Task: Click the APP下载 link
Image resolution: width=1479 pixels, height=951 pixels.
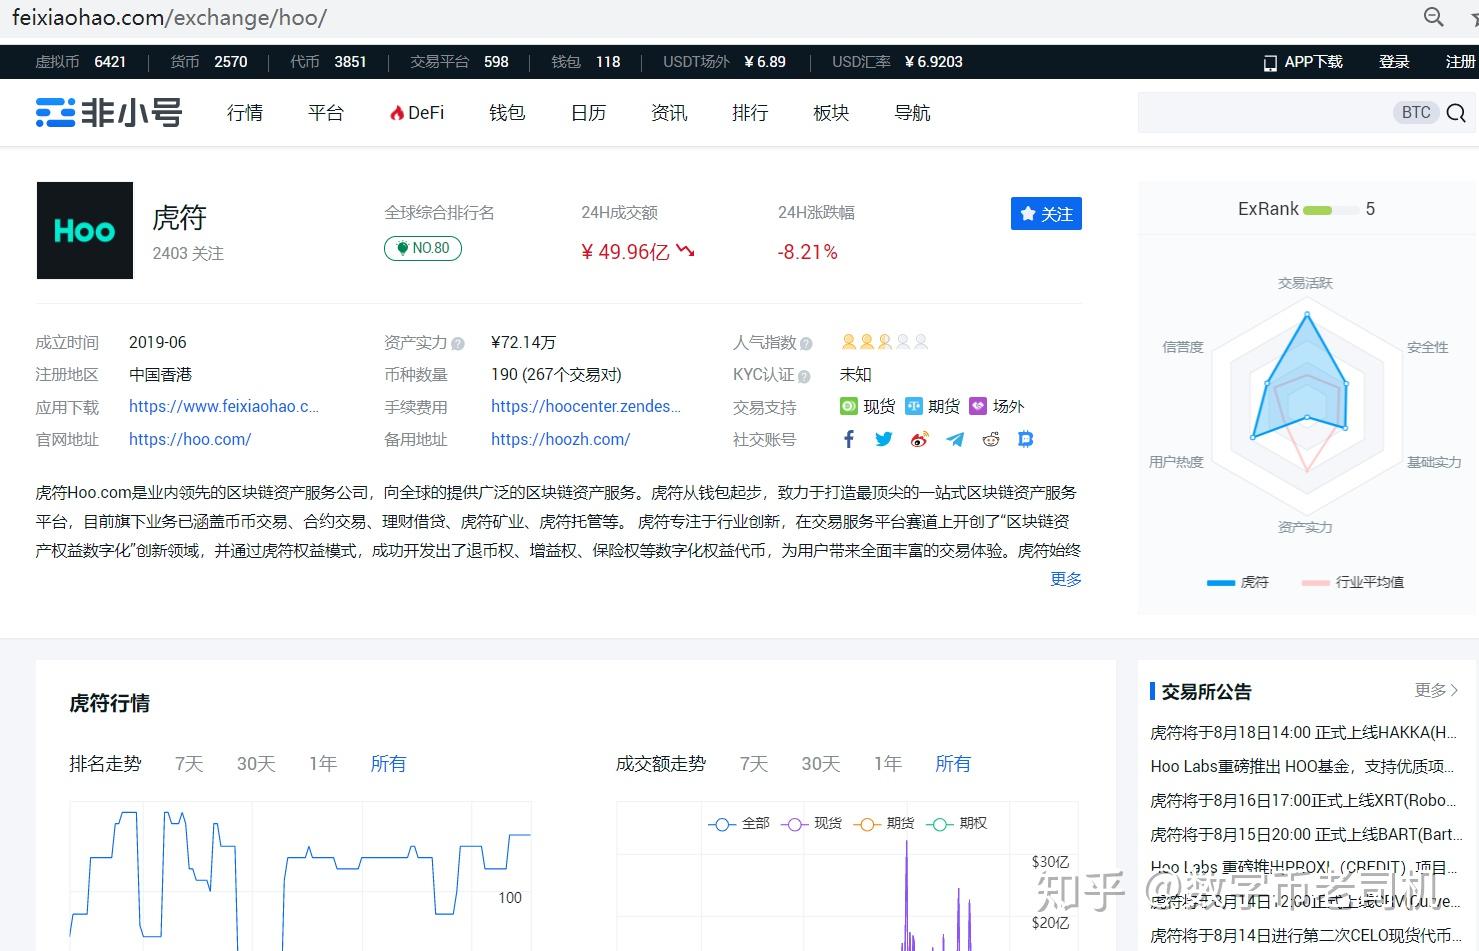Action: (1303, 62)
